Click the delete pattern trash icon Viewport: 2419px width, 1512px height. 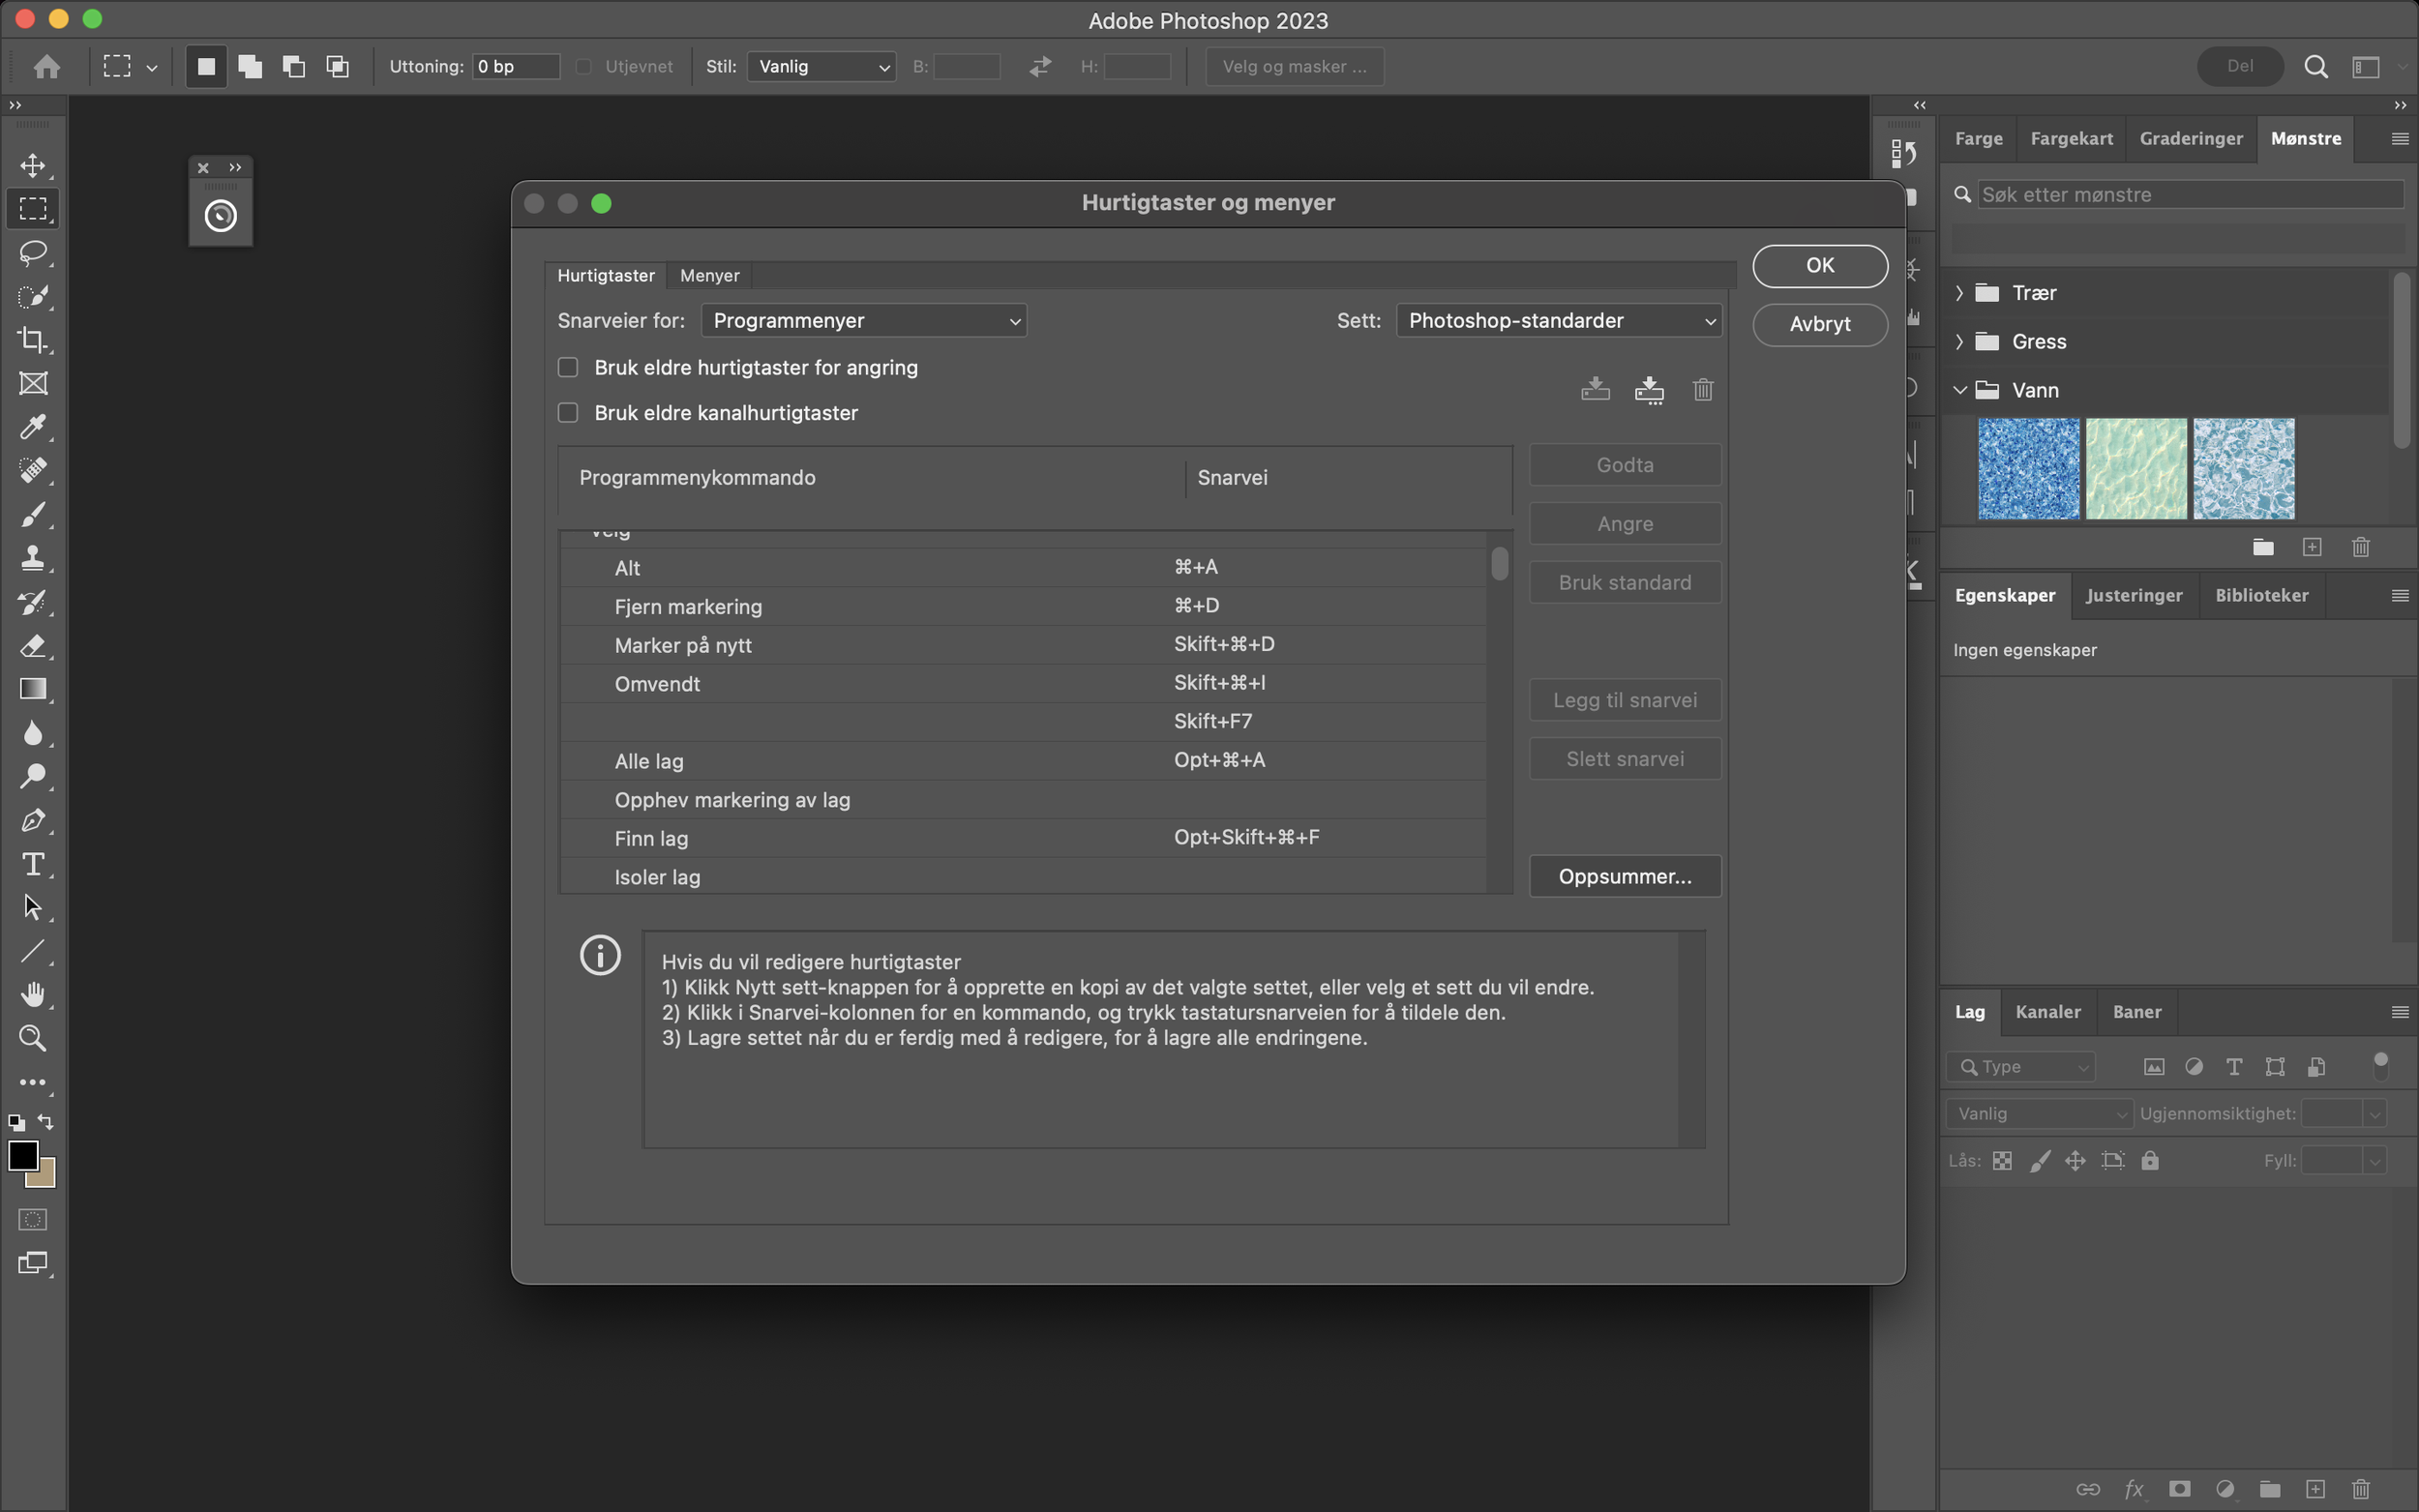[2361, 547]
